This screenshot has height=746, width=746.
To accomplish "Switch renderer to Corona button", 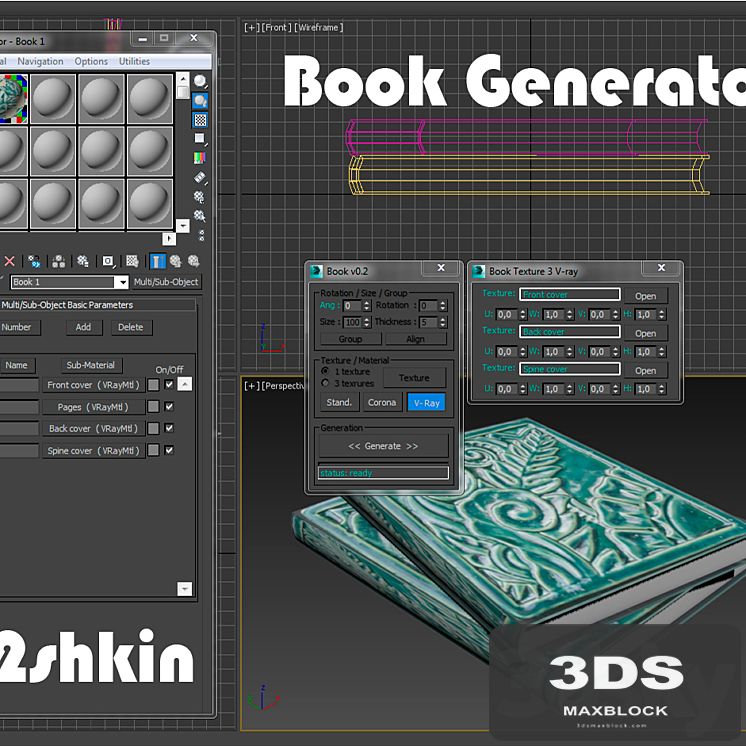I will point(382,402).
